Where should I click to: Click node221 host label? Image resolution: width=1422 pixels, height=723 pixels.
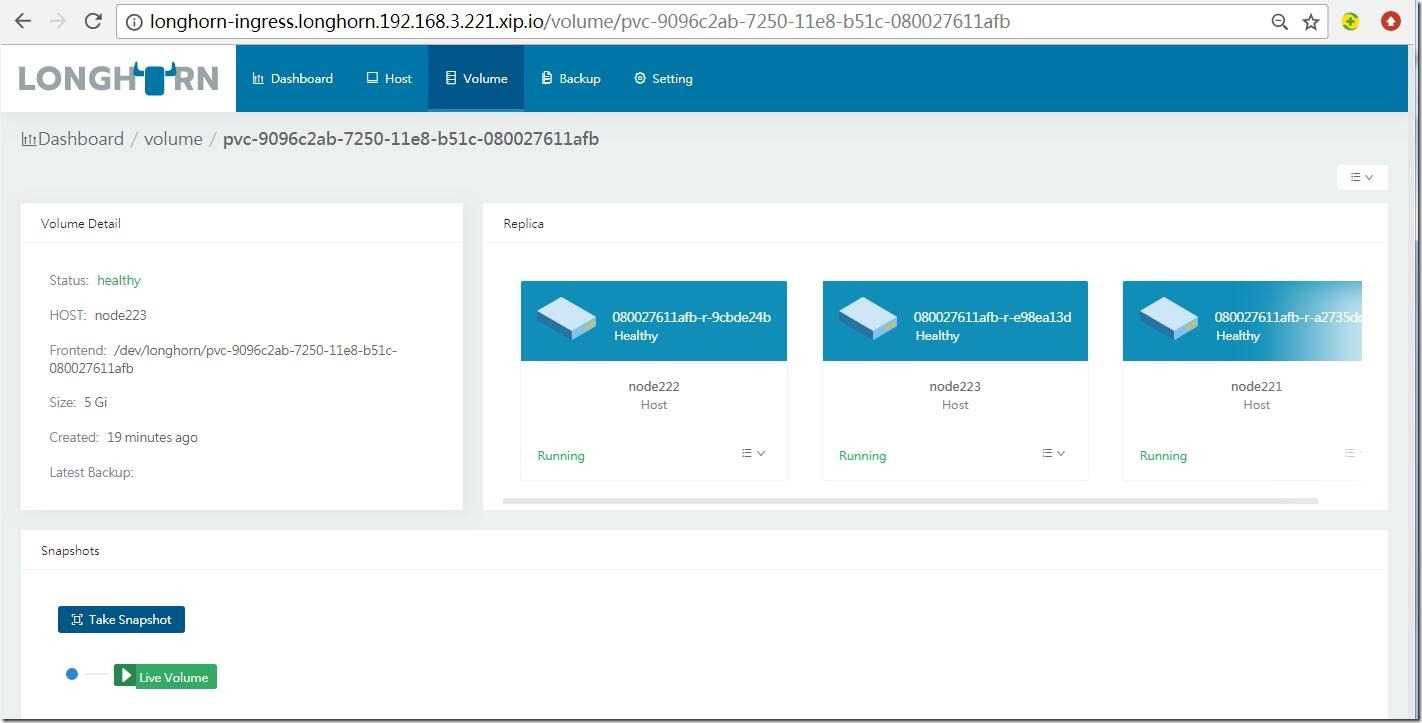click(1256, 386)
